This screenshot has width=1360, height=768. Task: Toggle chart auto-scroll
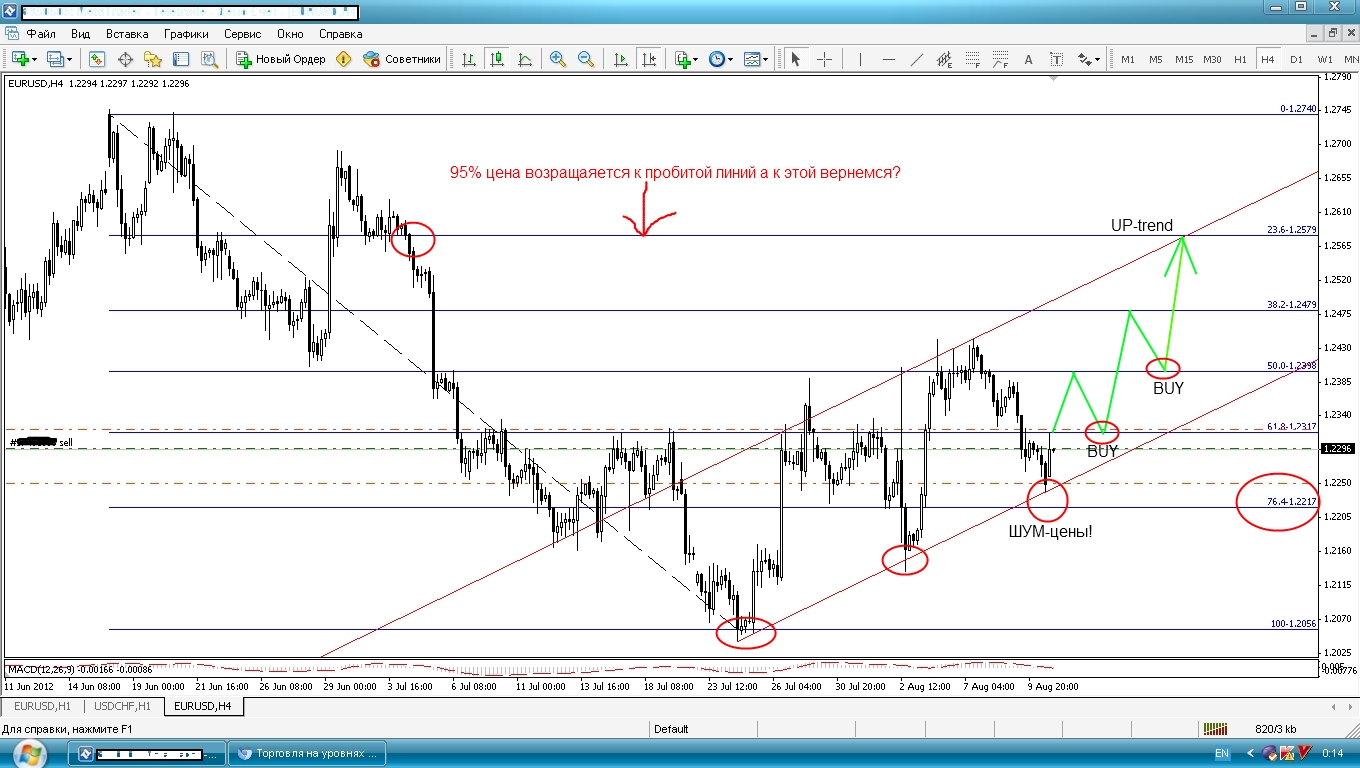click(x=620, y=59)
